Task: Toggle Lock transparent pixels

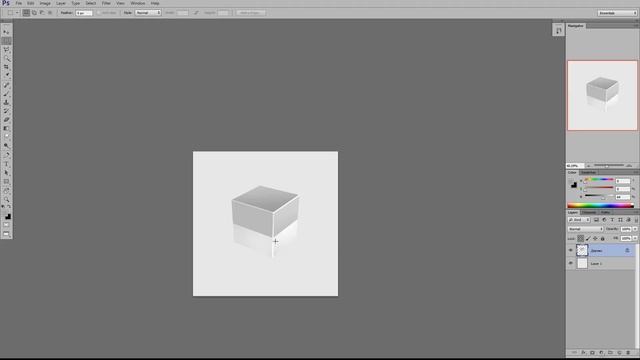Action: (580, 238)
